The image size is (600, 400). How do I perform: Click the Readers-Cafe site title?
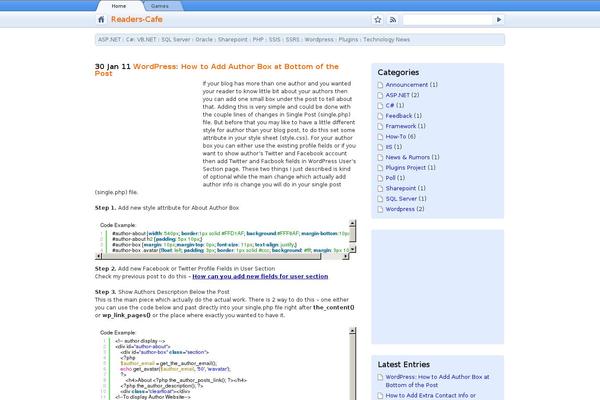pyautogui.click(x=137, y=20)
